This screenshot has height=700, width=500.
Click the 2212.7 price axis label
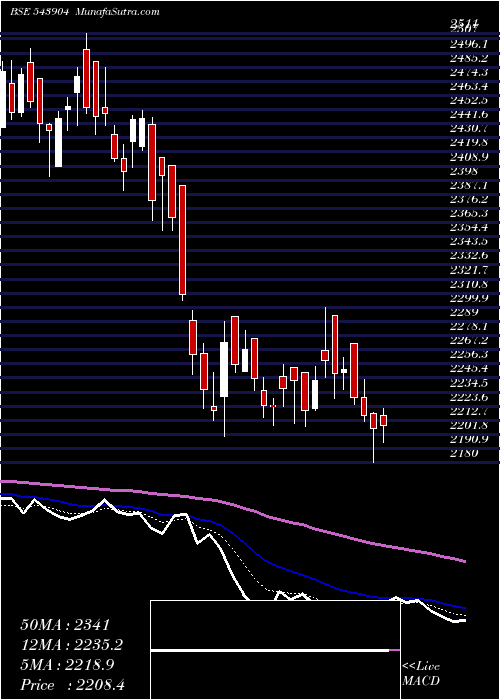tap(469, 411)
